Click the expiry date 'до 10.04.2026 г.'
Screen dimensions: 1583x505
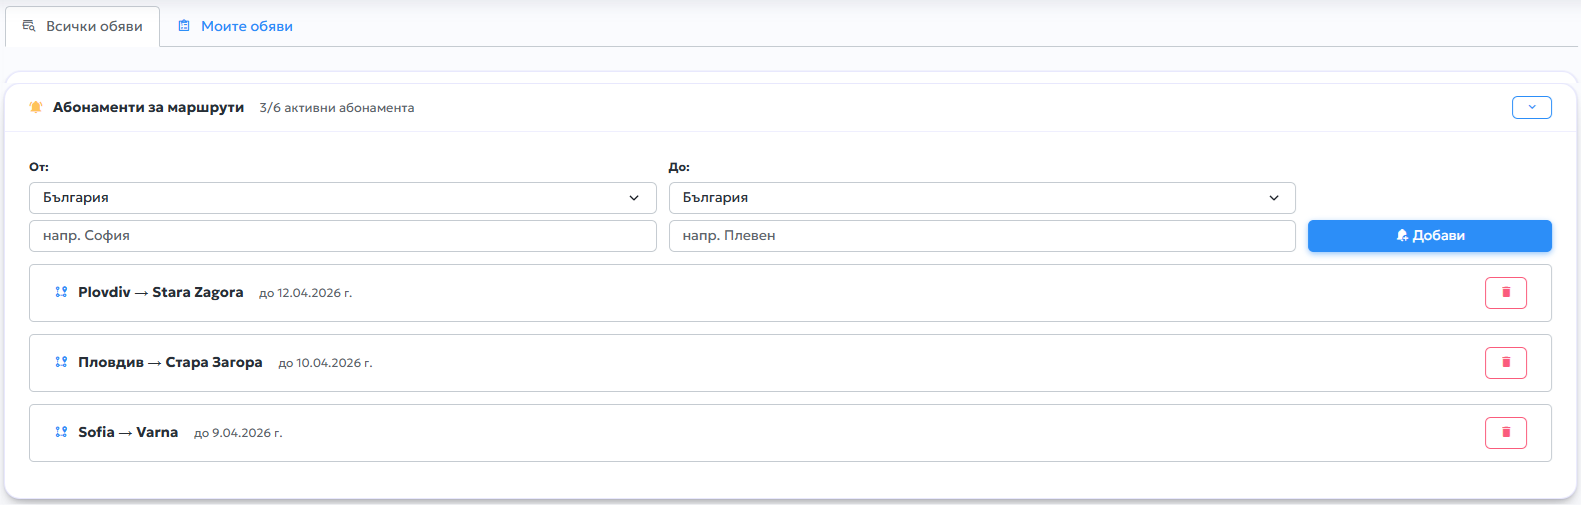(x=325, y=363)
